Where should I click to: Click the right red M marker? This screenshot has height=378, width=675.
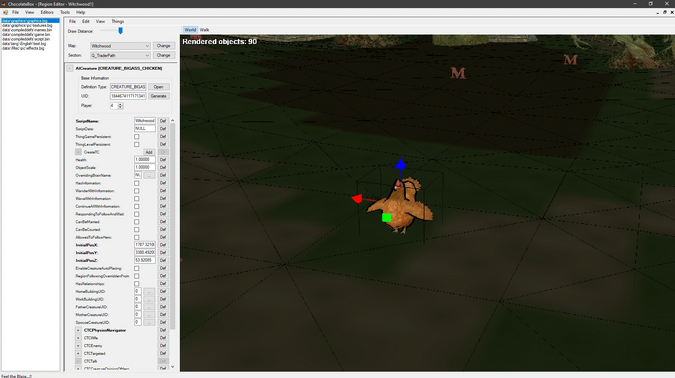[x=570, y=59]
